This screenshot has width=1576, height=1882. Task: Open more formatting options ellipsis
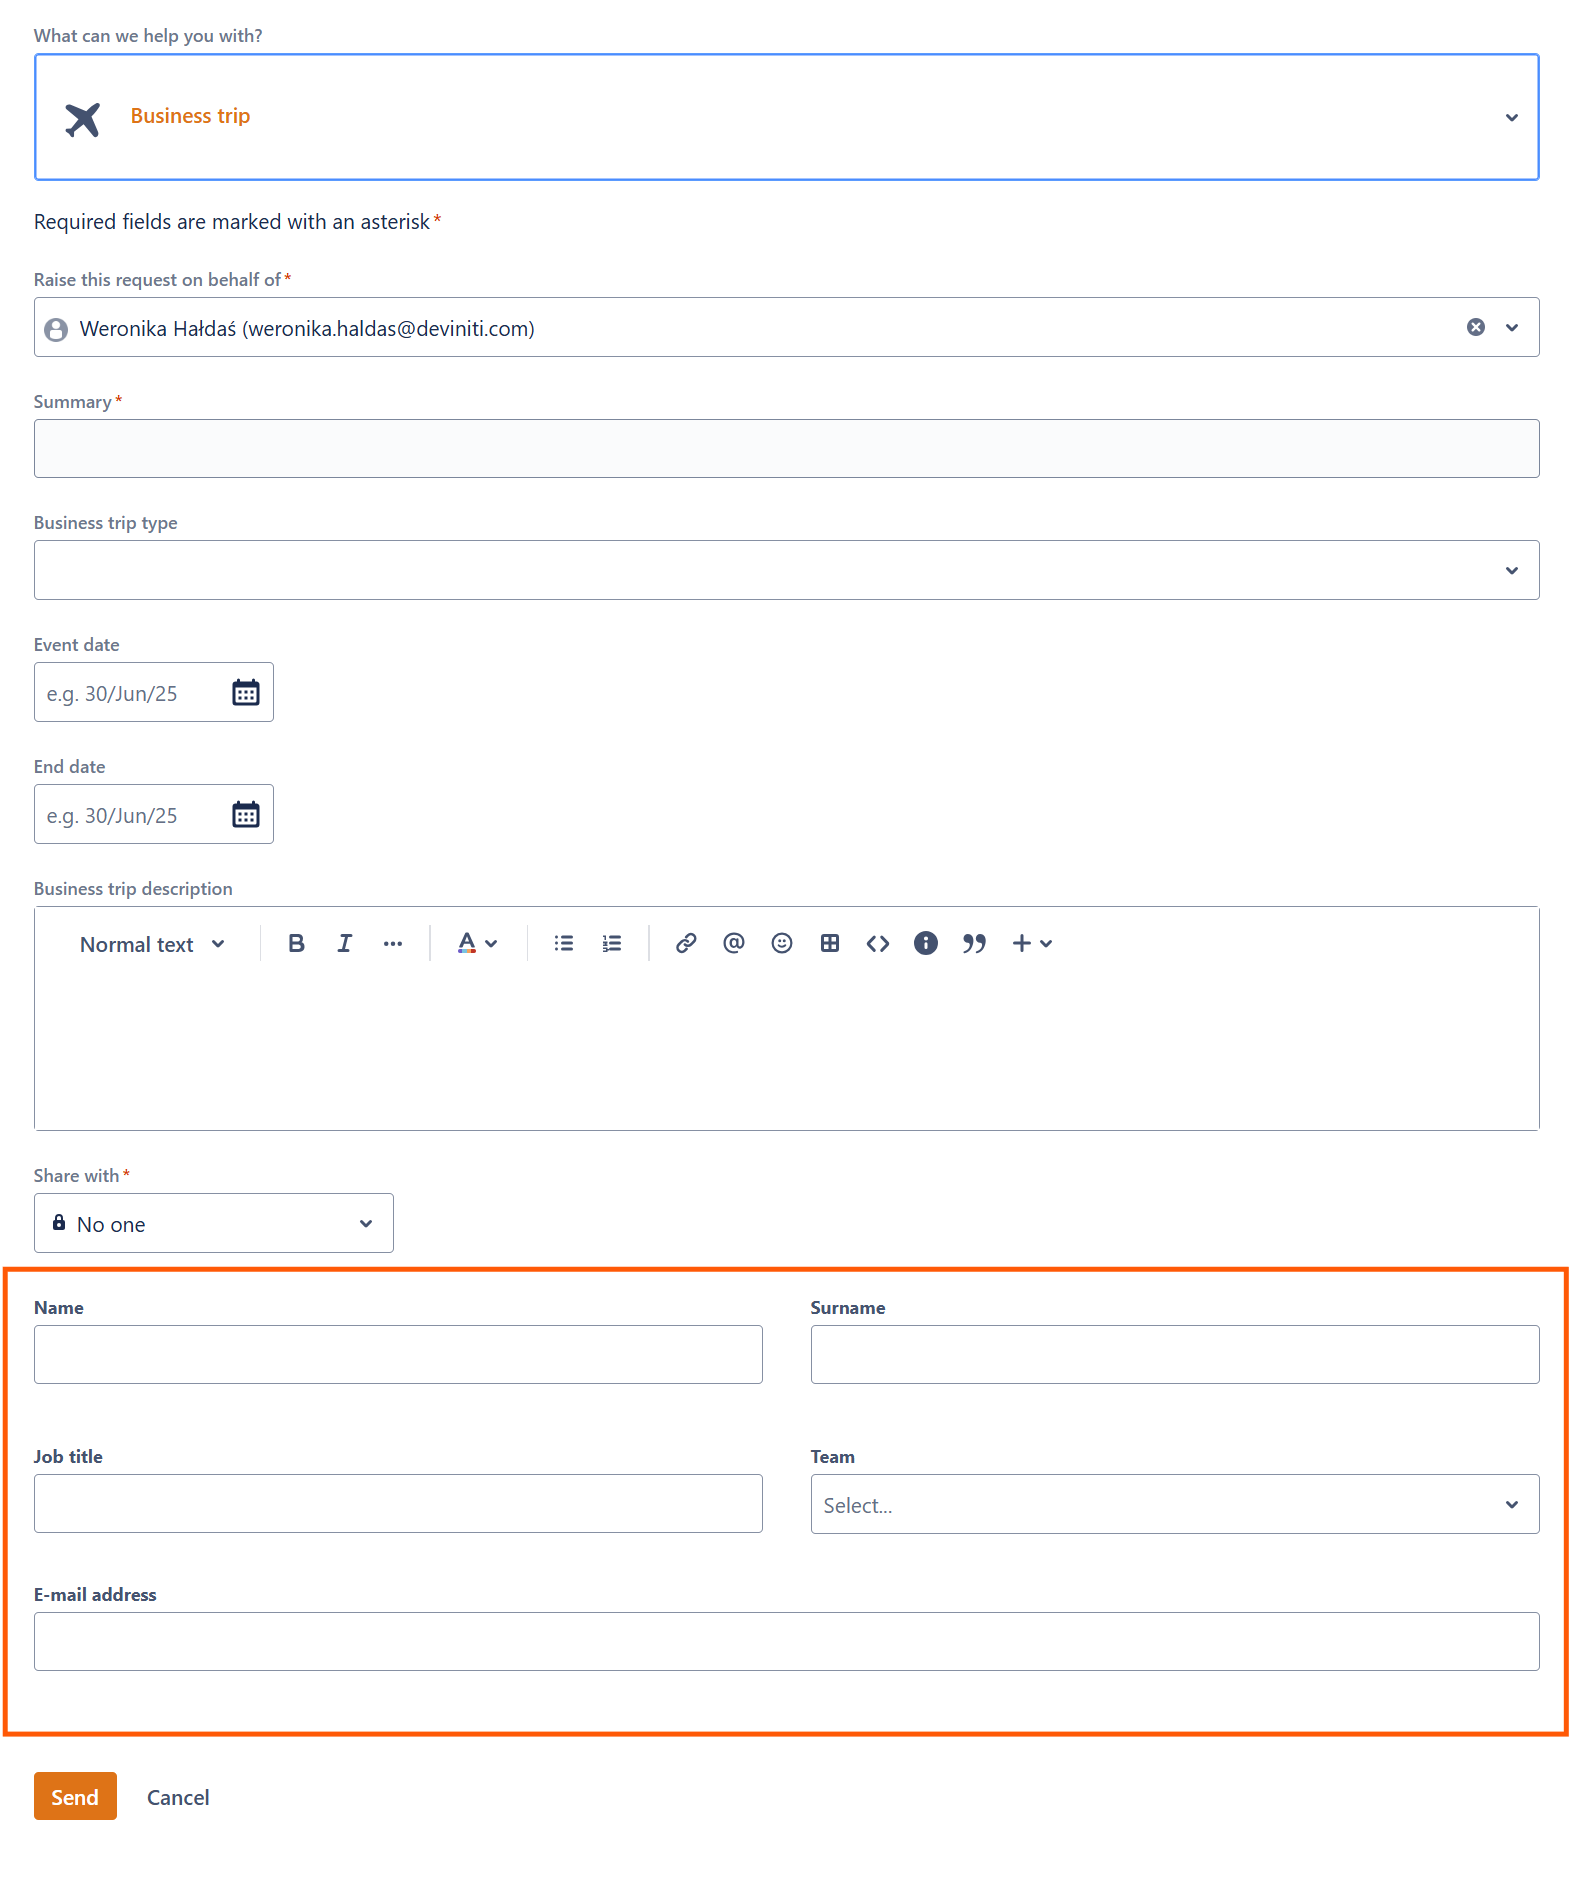point(393,943)
